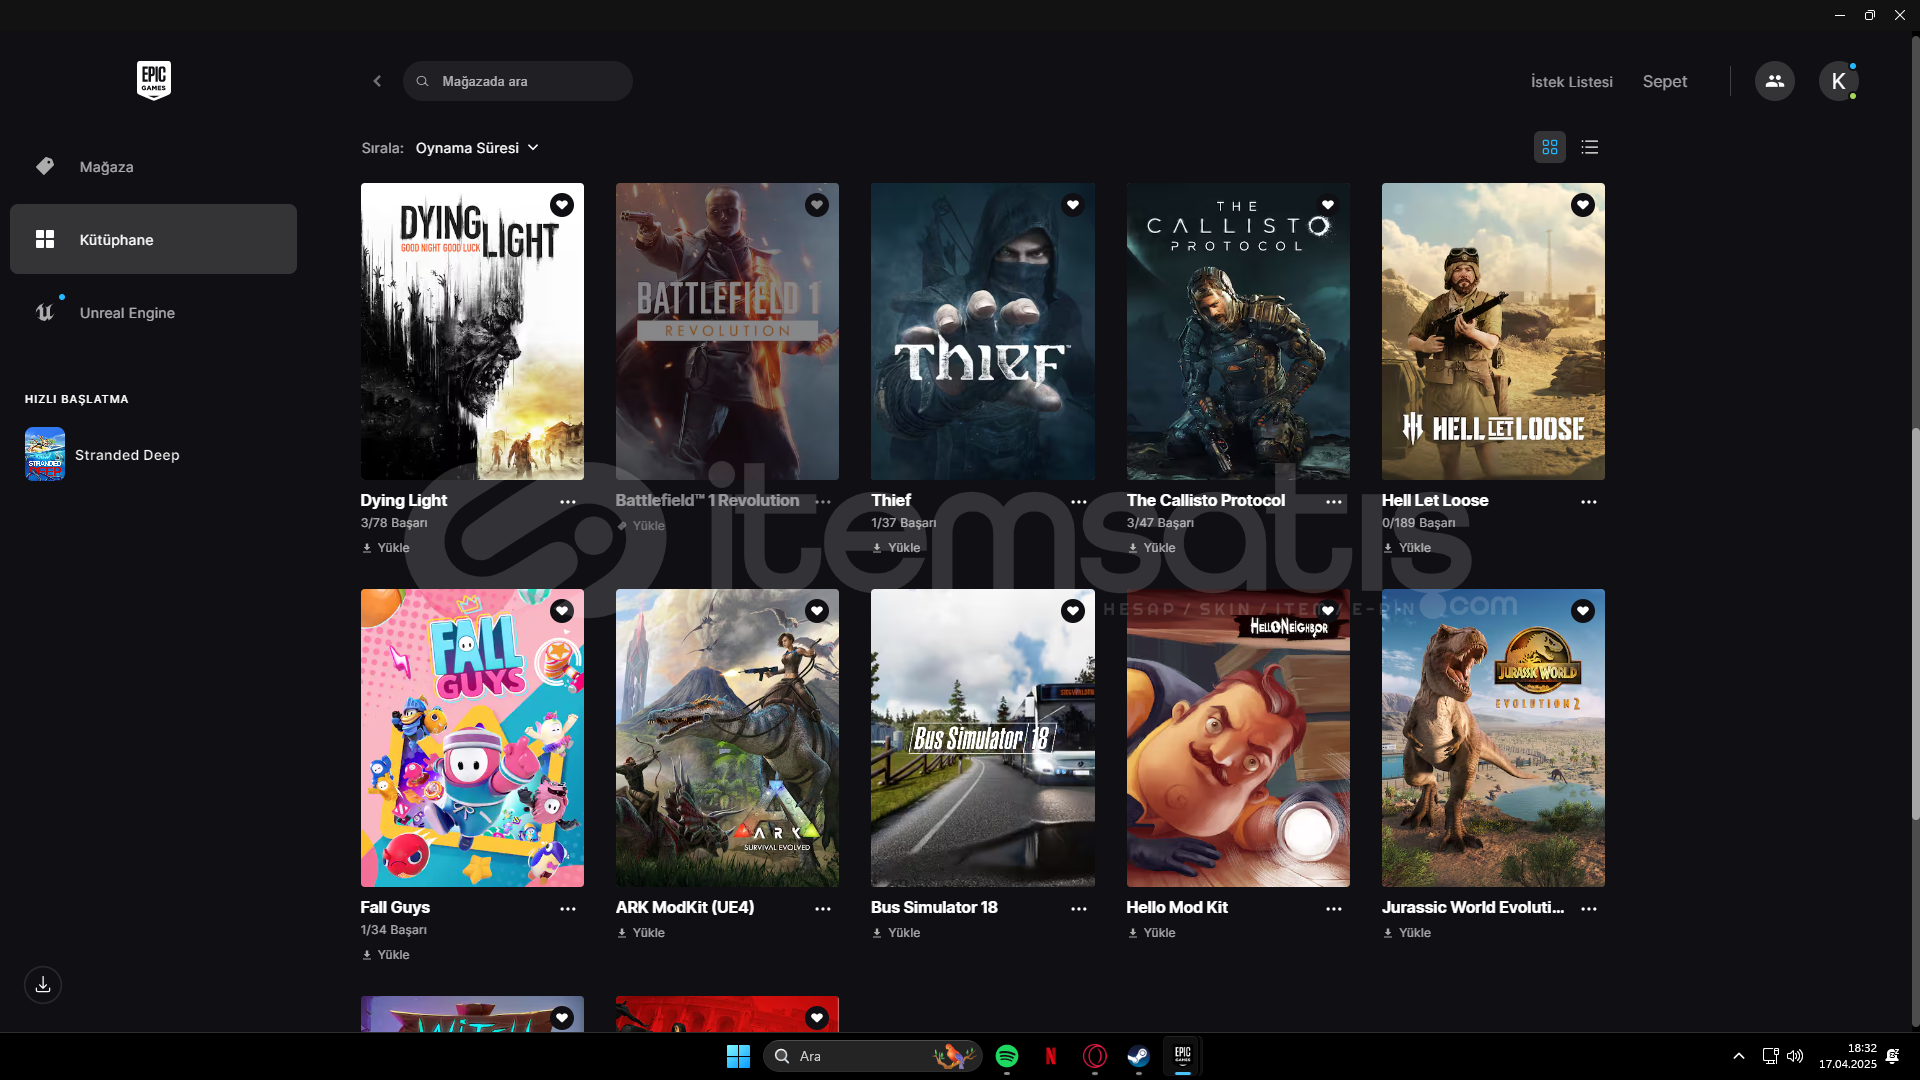Open the Jurassic World Evolution 2 cover
Viewport: 1920px width, 1080px height.
1493,738
